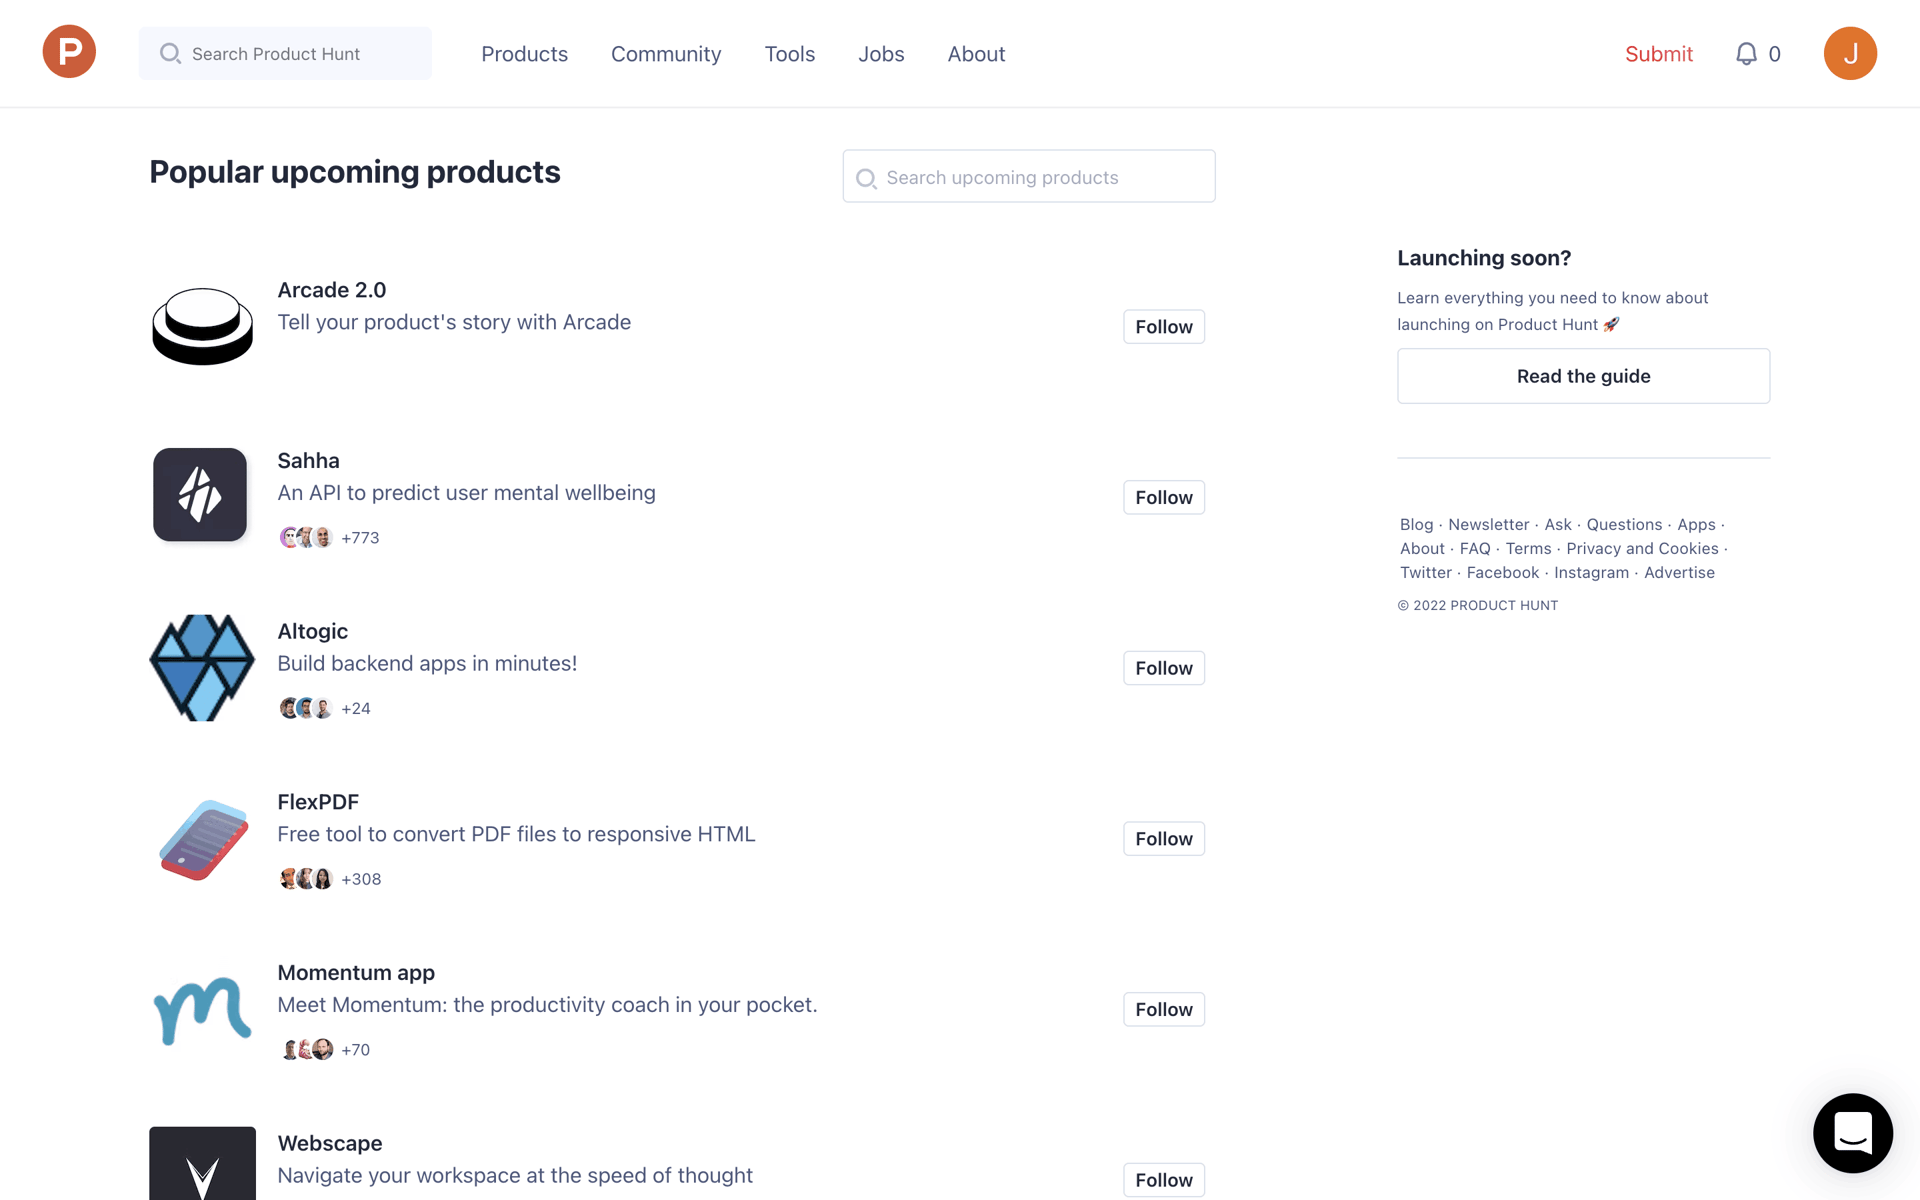The height and width of the screenshot is (1200, 1920).
Task: Click the Arcade 2.0 product logo
Action: [x=202, y=326]
